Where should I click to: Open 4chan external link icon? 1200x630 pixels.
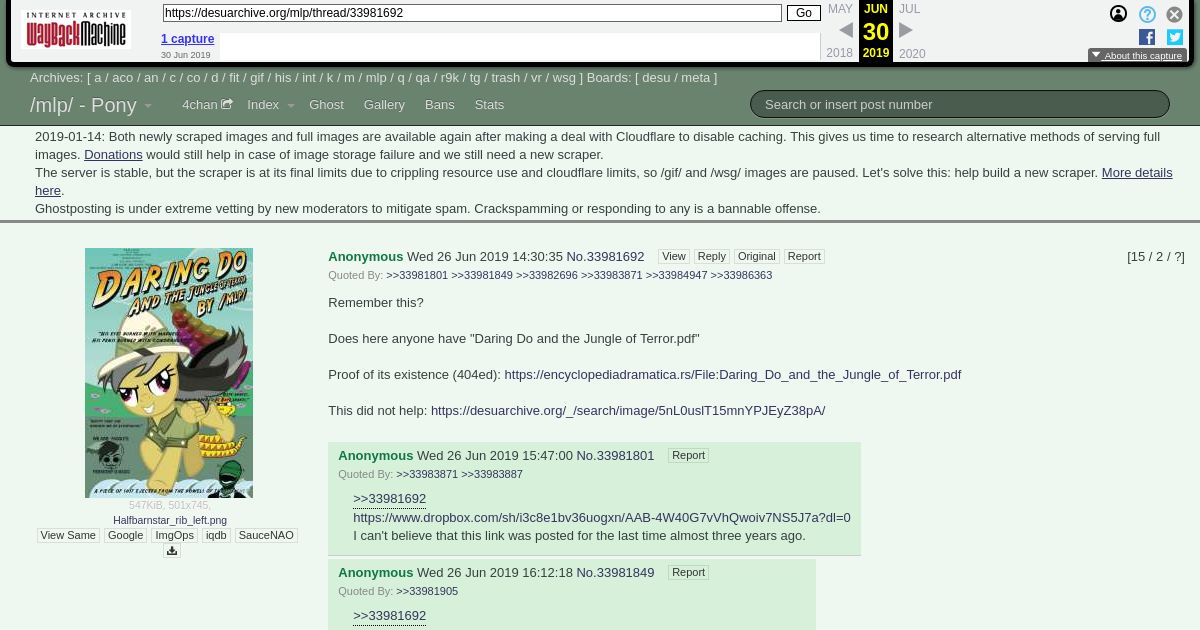(227, 104)
